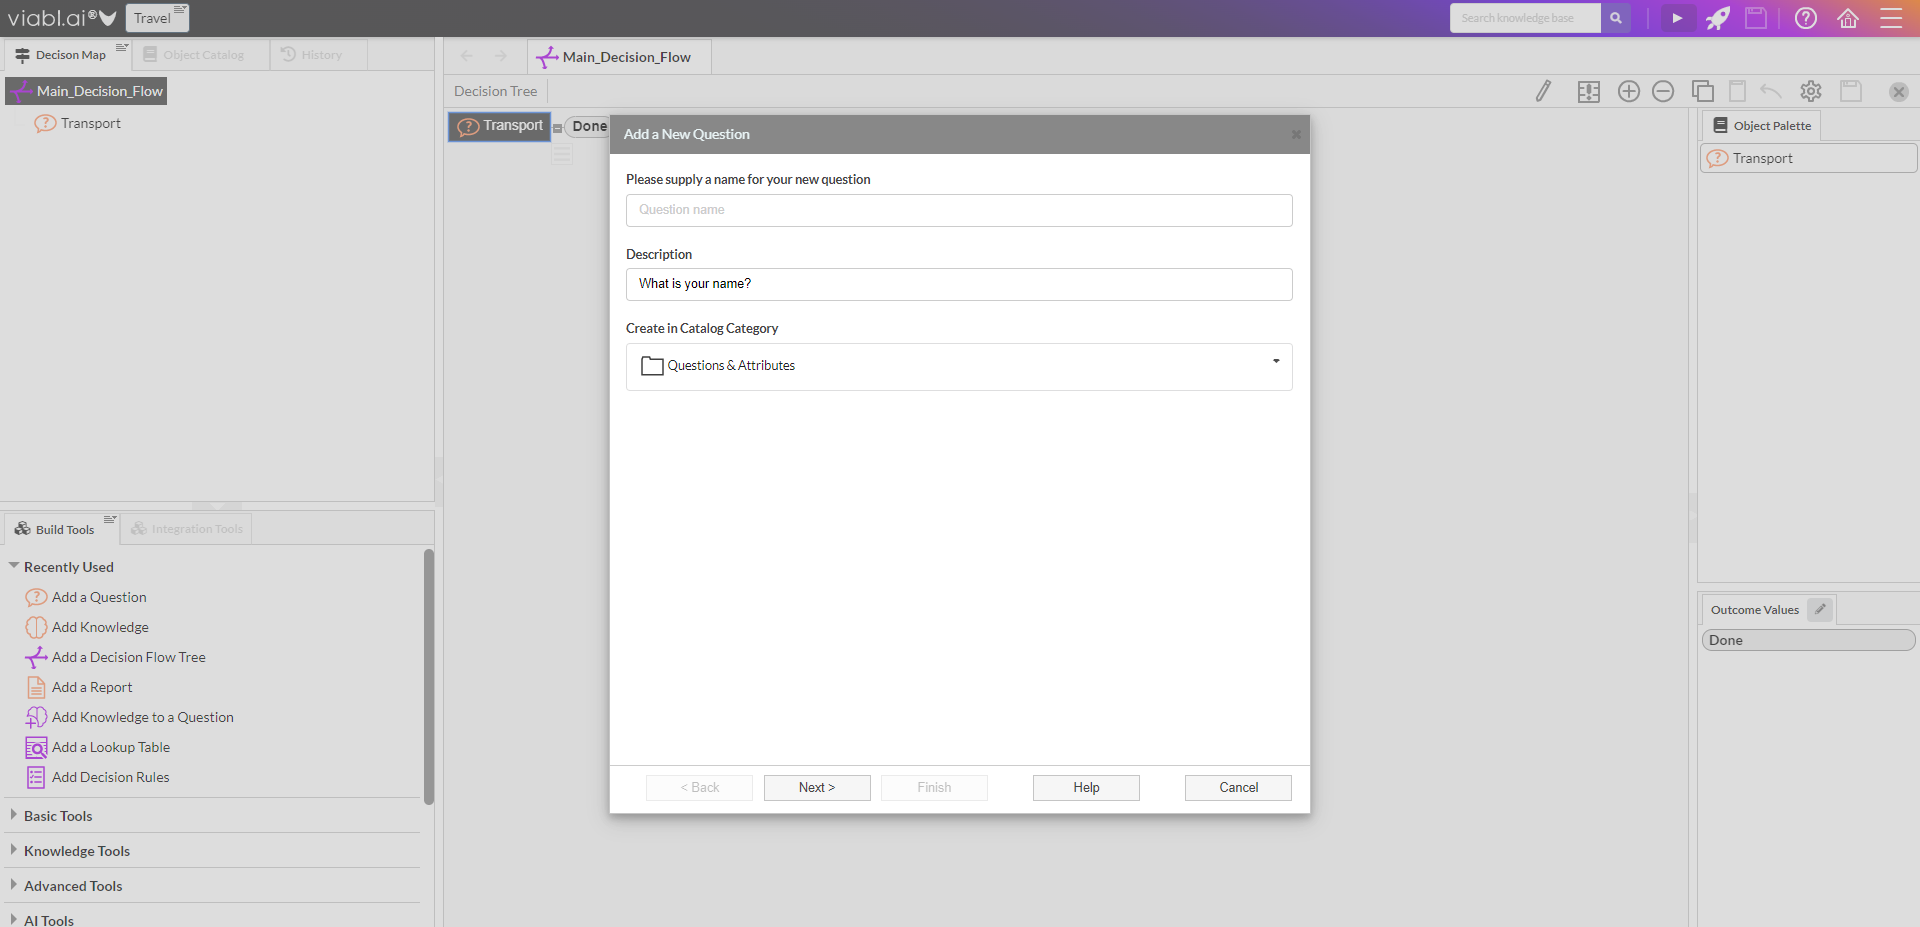The width and height of the screenshot is (1920, 927).
Task: Click the copy icon in tree toolbar
Action: tap(1703, 91)
